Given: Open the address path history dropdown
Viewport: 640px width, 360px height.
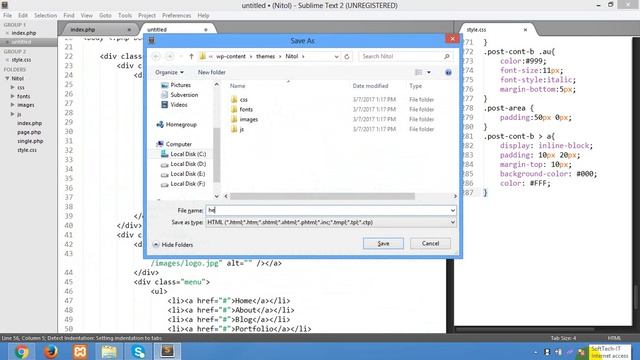Looking at the screenshot, I should 336,56.
